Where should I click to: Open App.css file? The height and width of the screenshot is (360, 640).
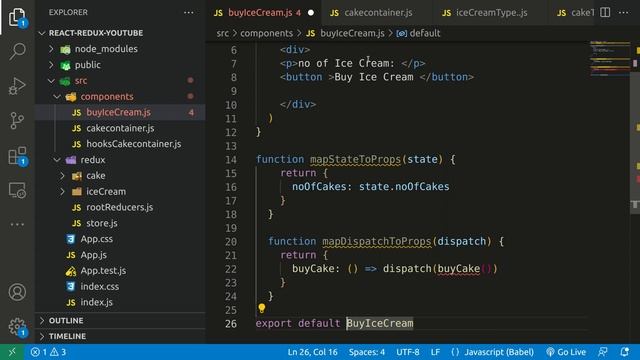pyautogui.click(x=96, y=239)
